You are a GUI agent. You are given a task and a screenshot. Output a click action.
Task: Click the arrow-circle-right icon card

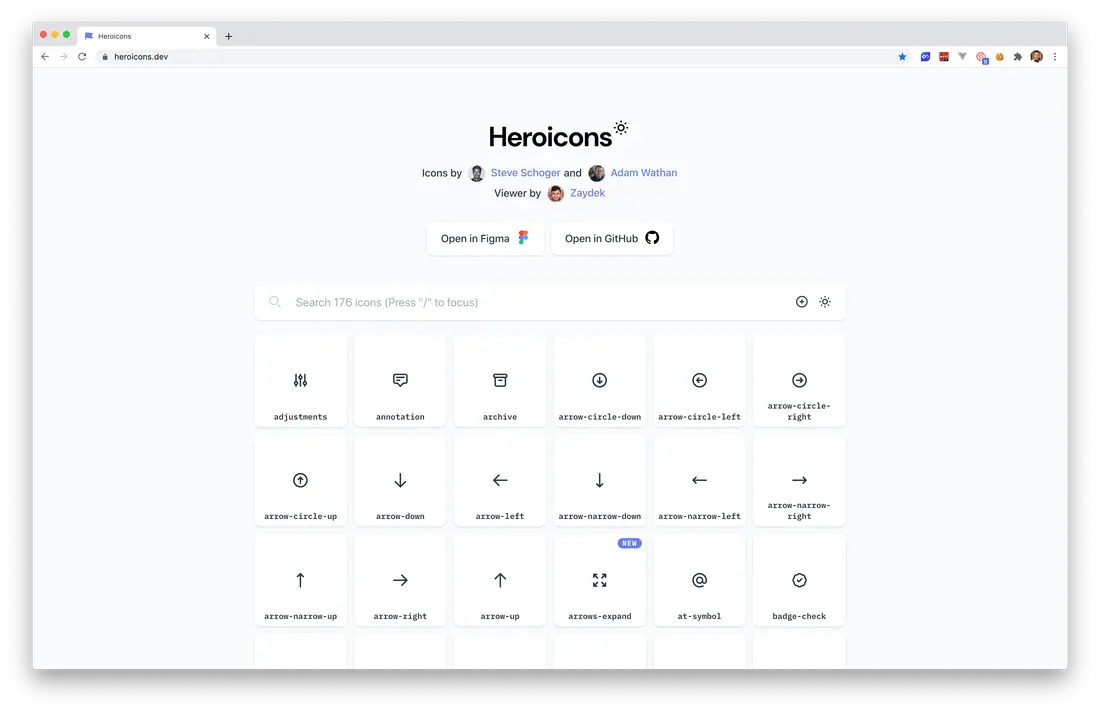click(x=799, y=381)
